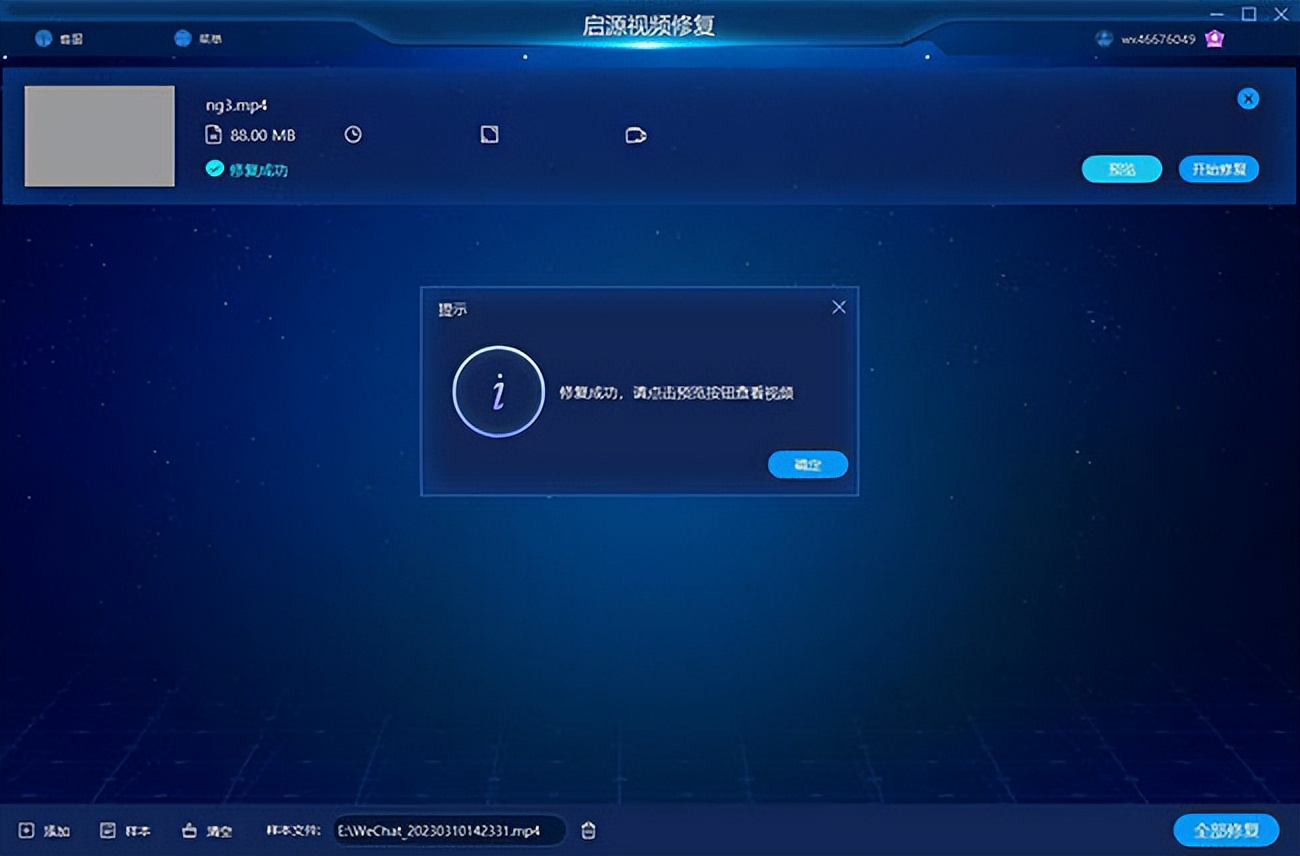Click the user avatar icon in the header
The image size is (1300, 856).
[1104, 39]
